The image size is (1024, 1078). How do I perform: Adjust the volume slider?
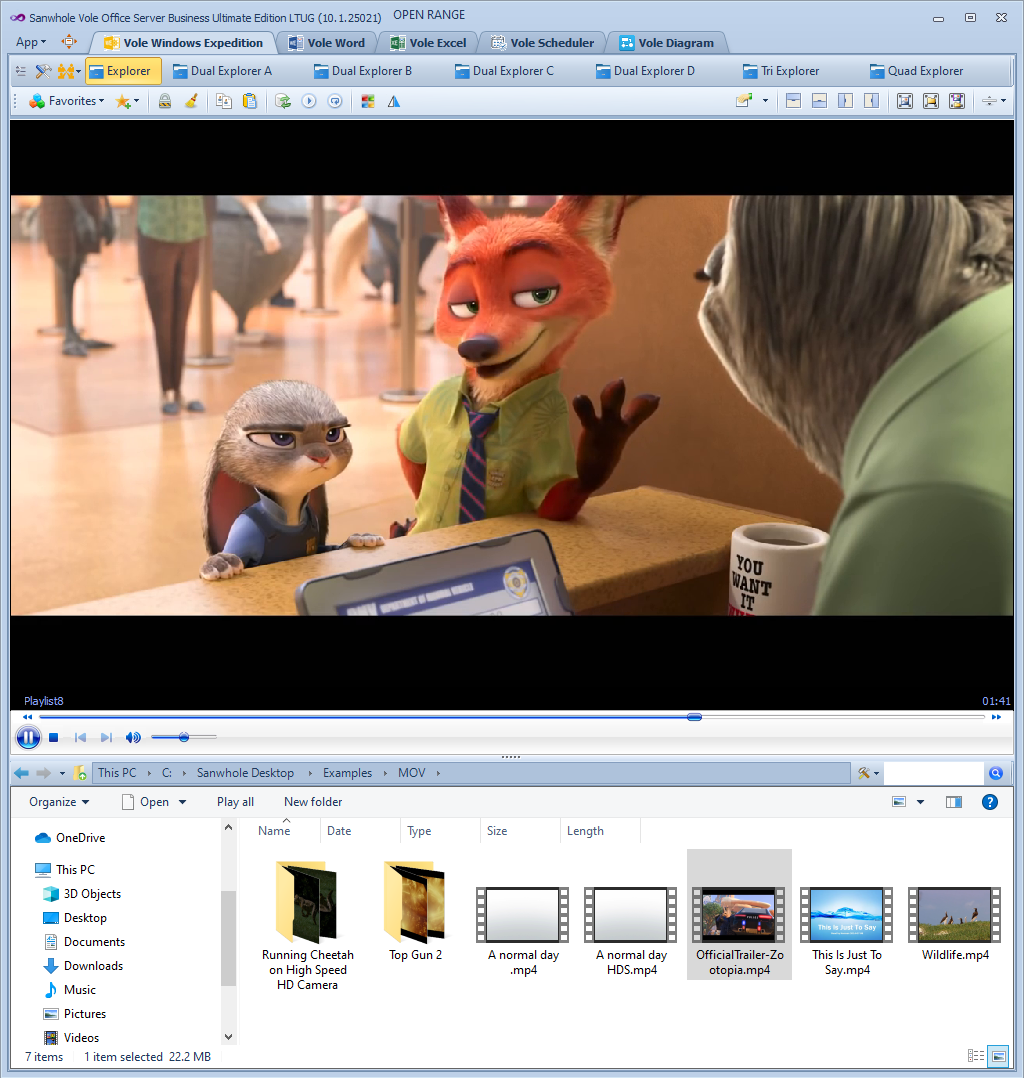184,737
